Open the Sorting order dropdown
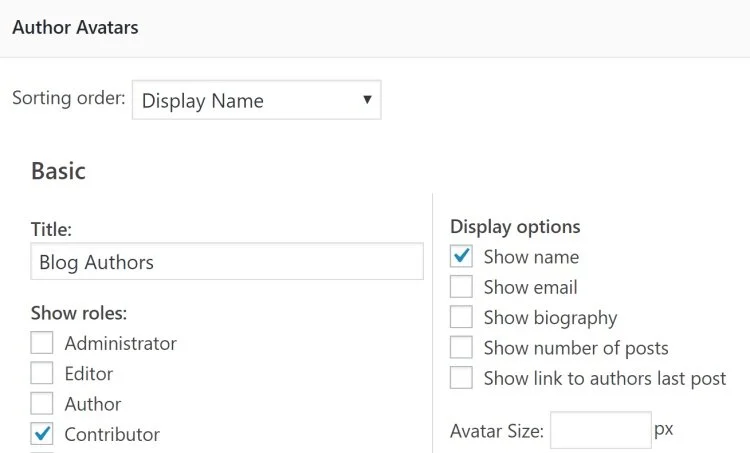The width and height of the screenshot is (750, 453). 256,100
